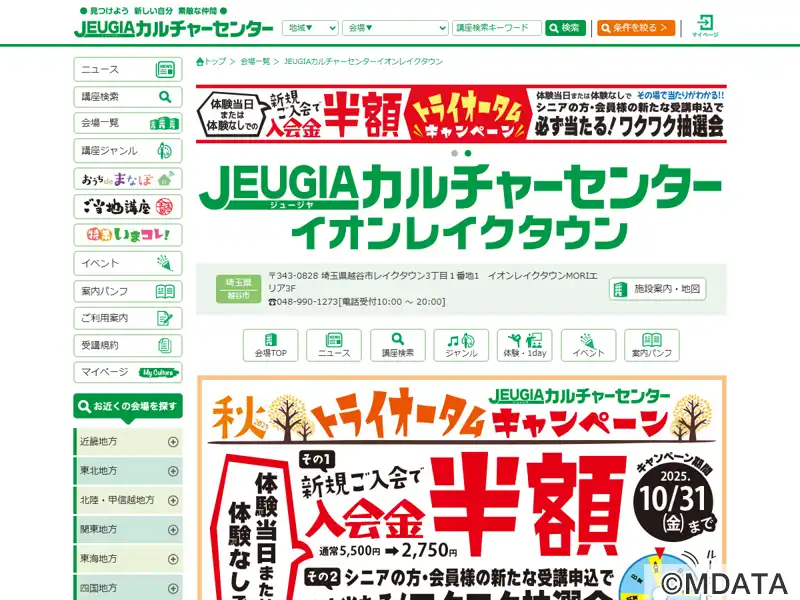
Task: Click the JEUGIAカルチャーセンター header logo
Action: pos(173,29)
